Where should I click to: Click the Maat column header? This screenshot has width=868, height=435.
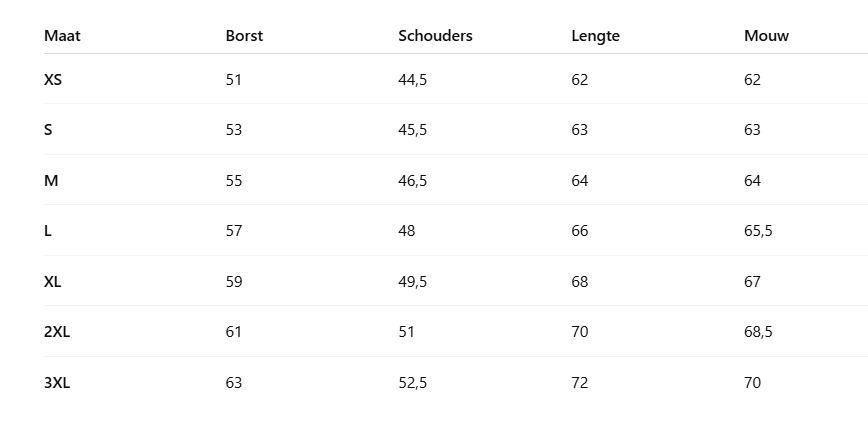tap(62, 36)
